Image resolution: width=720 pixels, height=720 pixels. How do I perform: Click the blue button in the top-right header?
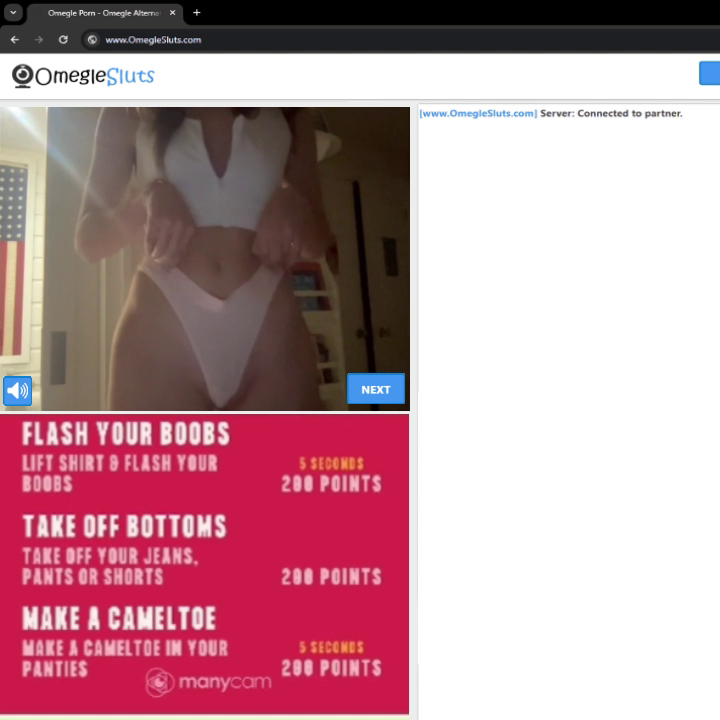point(709,74)
